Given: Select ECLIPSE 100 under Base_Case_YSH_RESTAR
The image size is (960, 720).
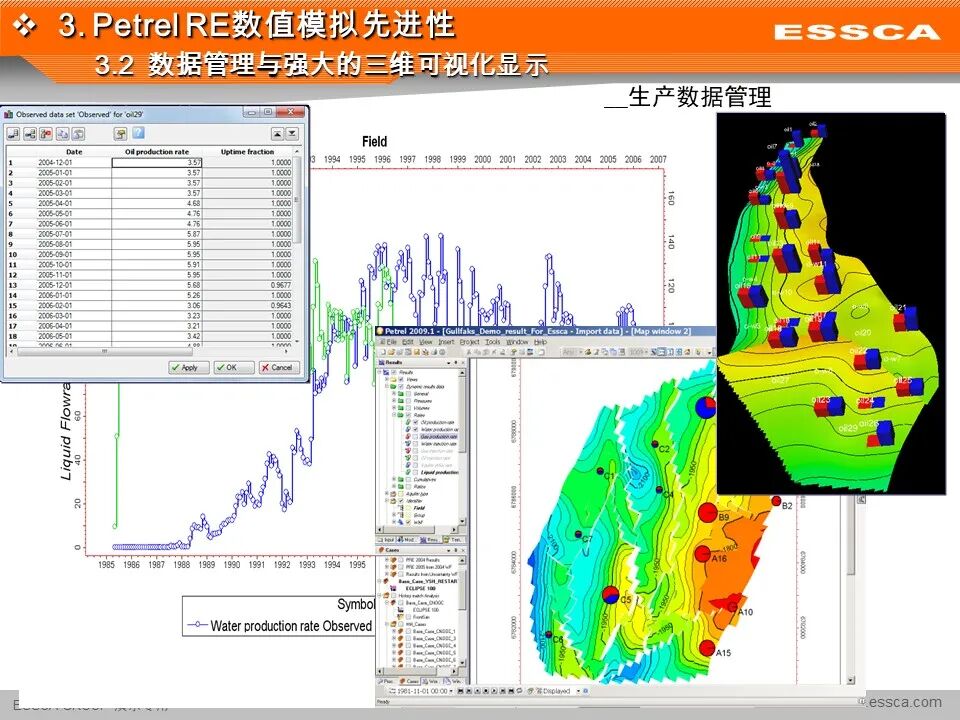Looking at the screenshot, I should (x=421, y=588).
